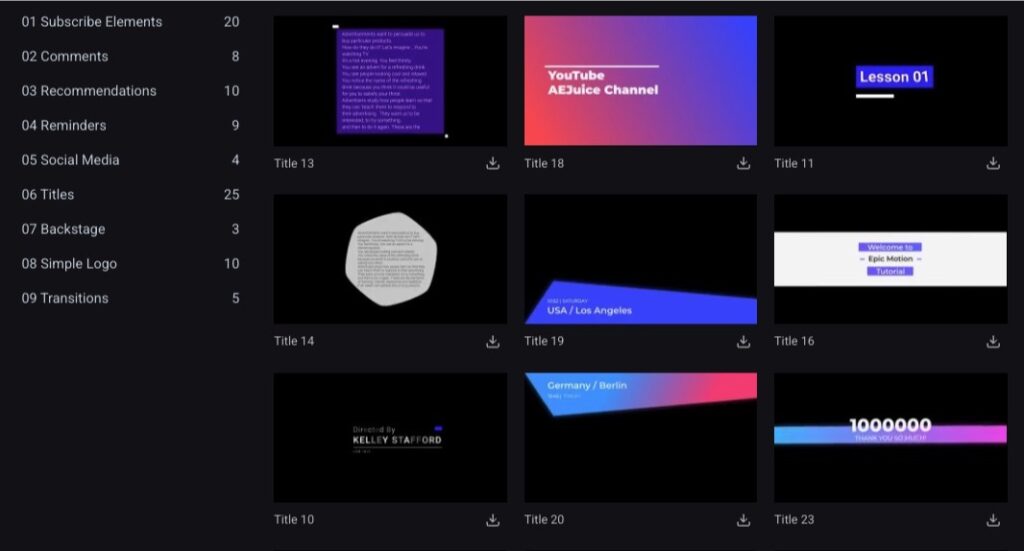Screen dimensions: 1024x551
Task: Download the Title 19 preset
Action: 743,341
